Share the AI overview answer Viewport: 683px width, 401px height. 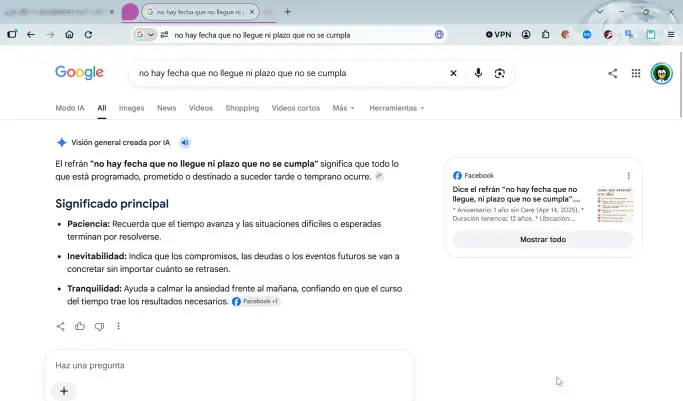click(61, 326)
